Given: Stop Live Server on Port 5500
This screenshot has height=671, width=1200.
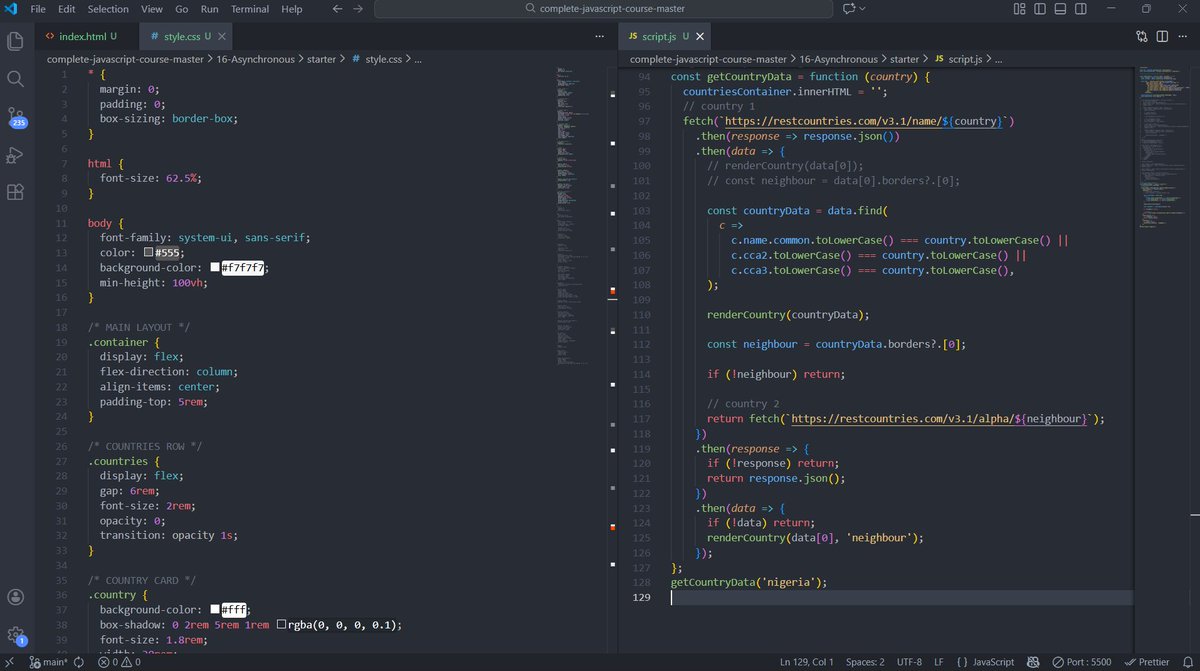Looking at the screenshot, I should coord(1080,662).
